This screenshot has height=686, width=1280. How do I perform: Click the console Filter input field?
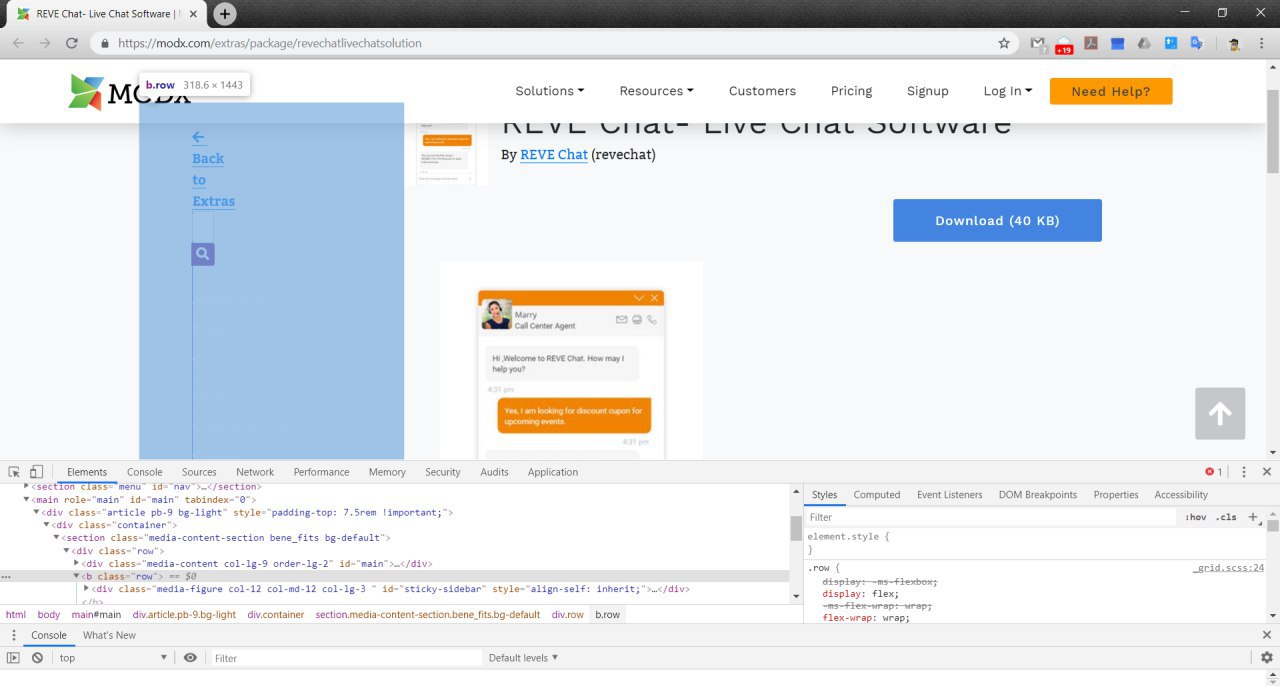[x=345, y=658]
